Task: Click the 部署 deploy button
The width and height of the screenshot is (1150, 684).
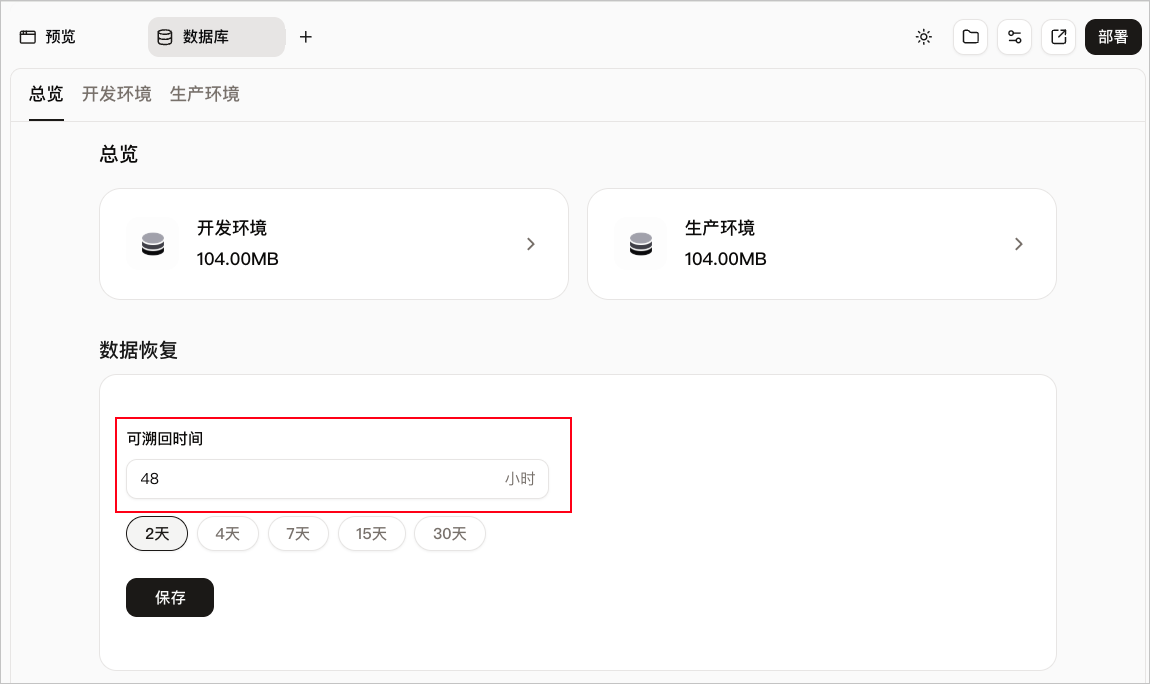Action: (x=1113, y=37)
